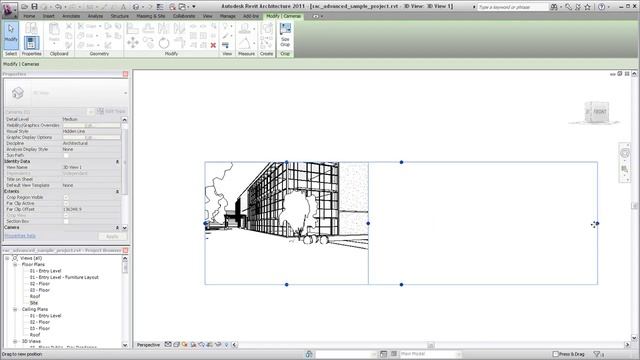Open the Main Model design options dropdown
Screen dimensions: 640x360
pyautogui.click(x=430, y=354)
